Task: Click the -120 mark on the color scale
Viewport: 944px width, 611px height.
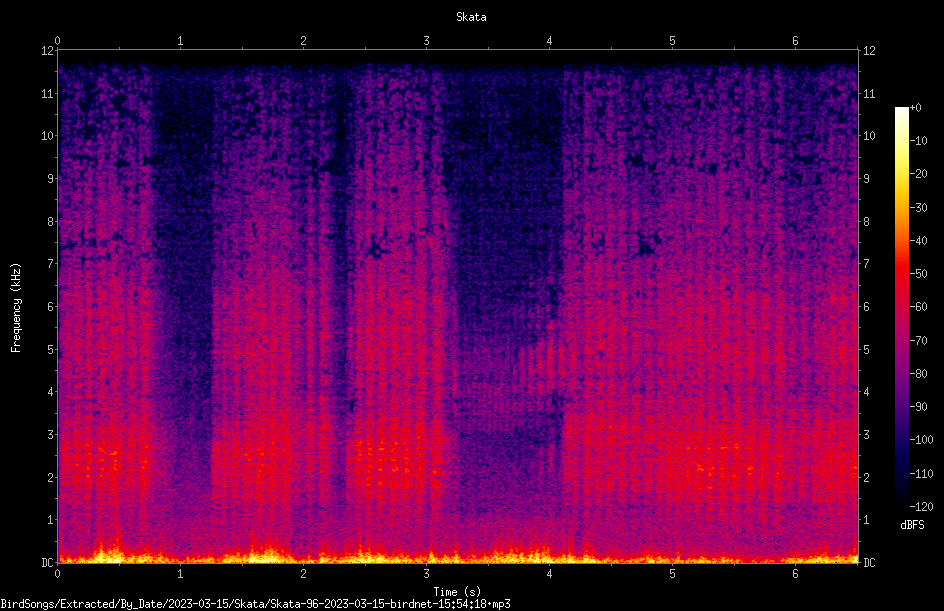Action: coord(921,506)
